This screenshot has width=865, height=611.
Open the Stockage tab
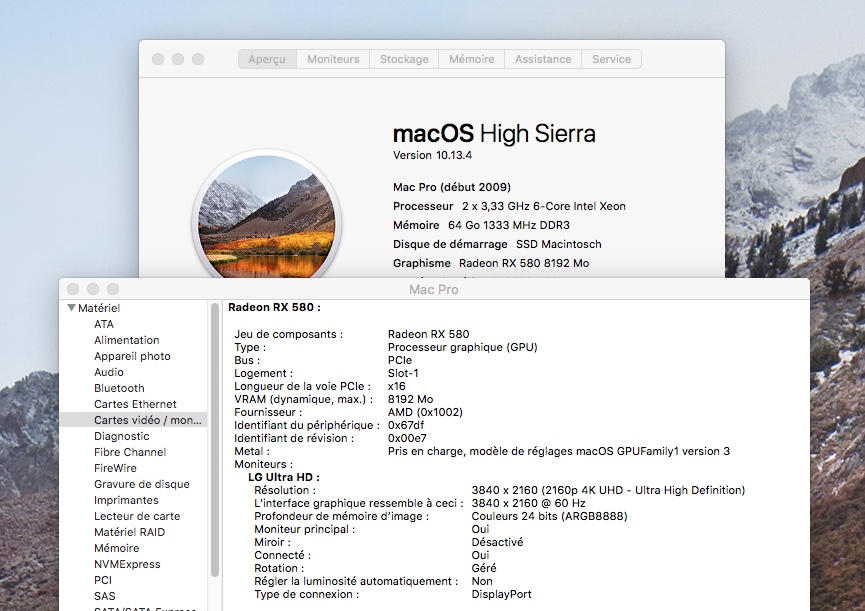click(x=404, y=59)
